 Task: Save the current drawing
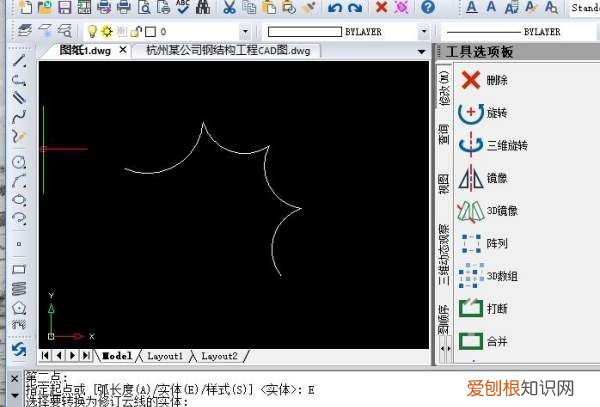[x=64, y=7]
